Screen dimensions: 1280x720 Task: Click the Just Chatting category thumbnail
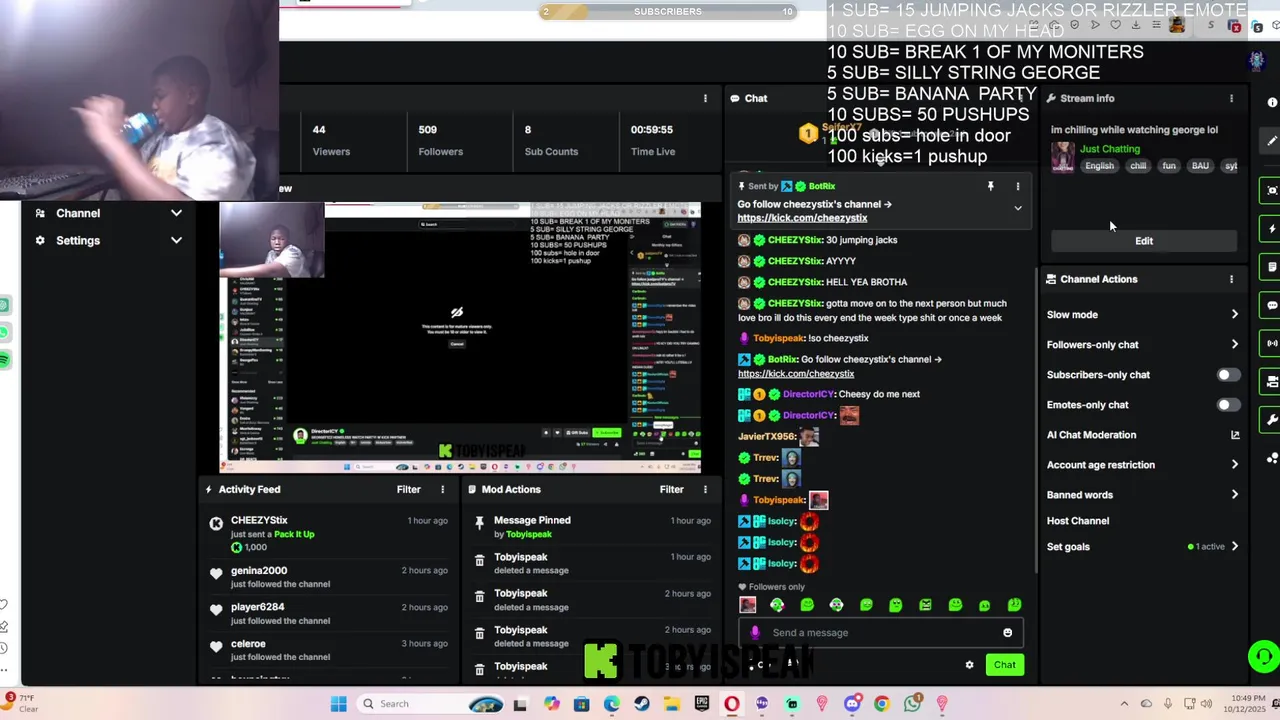[1062, 158]
